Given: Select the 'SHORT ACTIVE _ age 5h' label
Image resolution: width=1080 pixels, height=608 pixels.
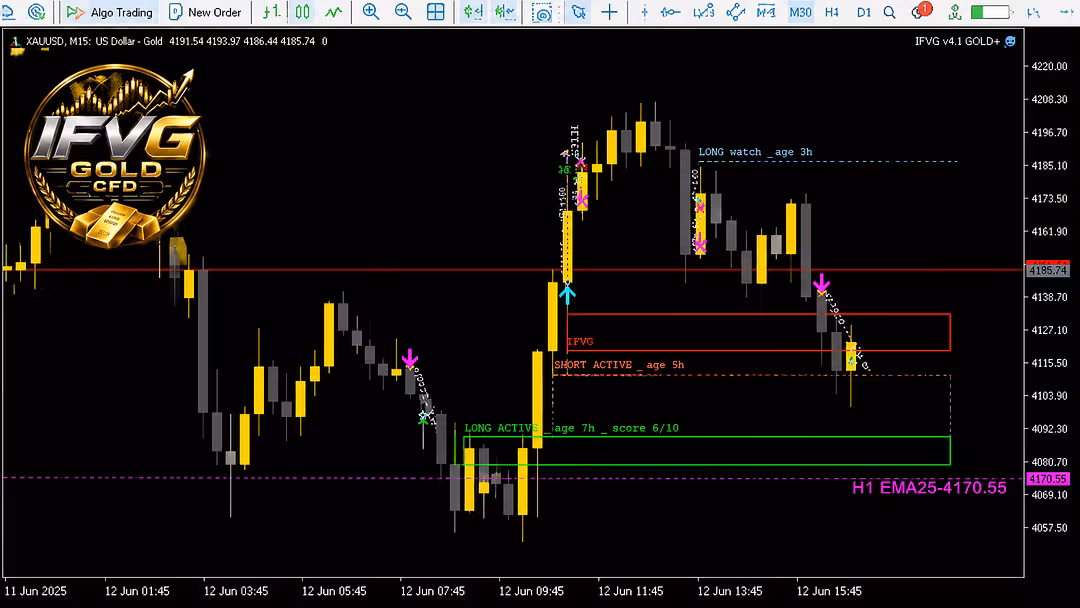Looking at the screenshot, I should (x=619, y=365).
